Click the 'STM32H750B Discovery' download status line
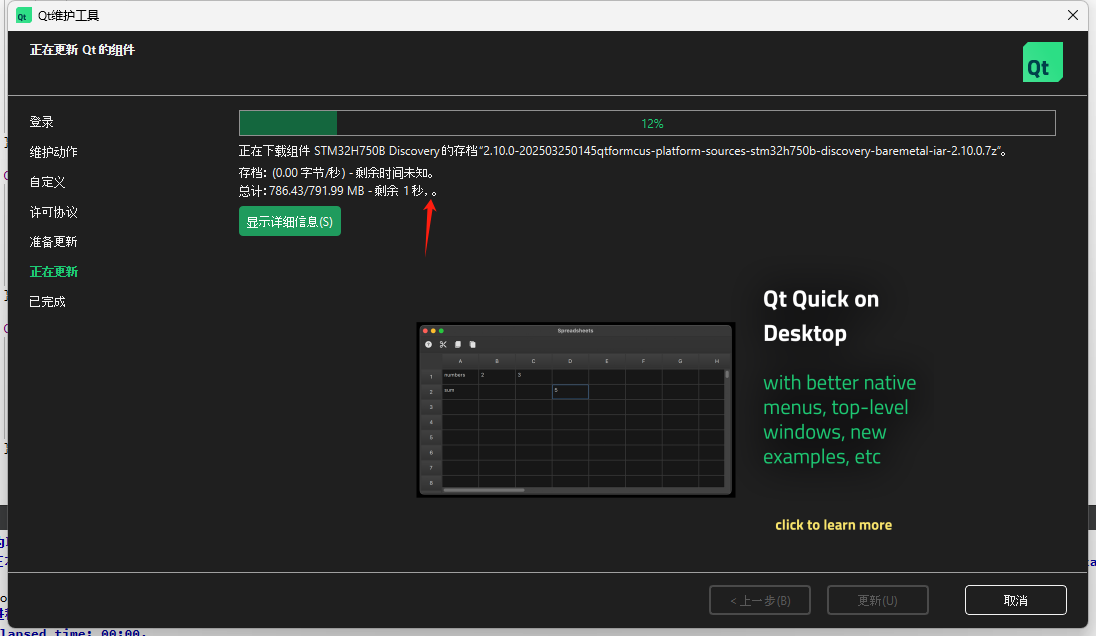1096x636 pixels. click(x=623, y=151)
